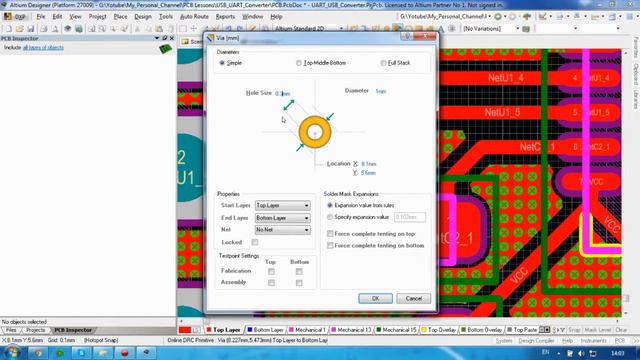Click the Move Selection cross icon
Image resolution: width=640 pixels, height=360 pixels.
coord(194,29)
